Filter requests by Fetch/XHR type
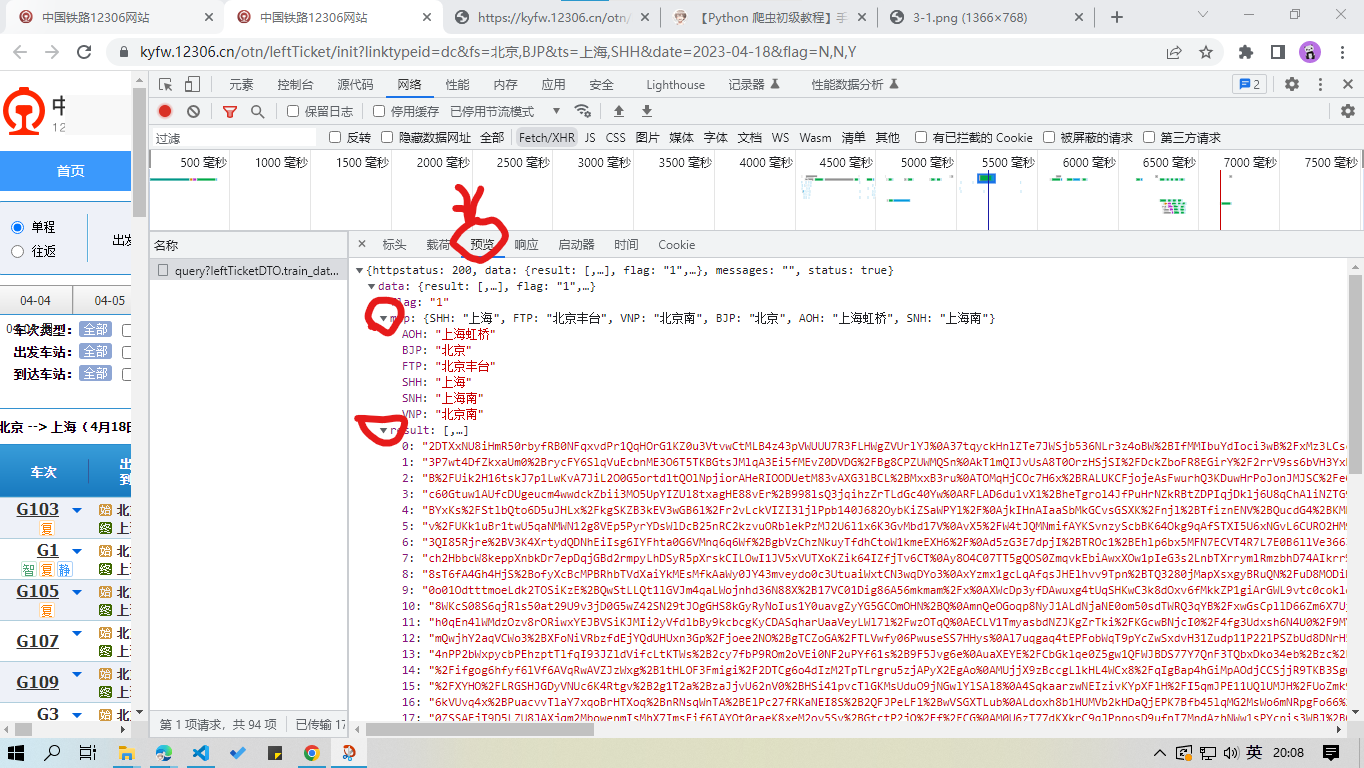This screenshot has height=768, width=1364. click(546, 137)
